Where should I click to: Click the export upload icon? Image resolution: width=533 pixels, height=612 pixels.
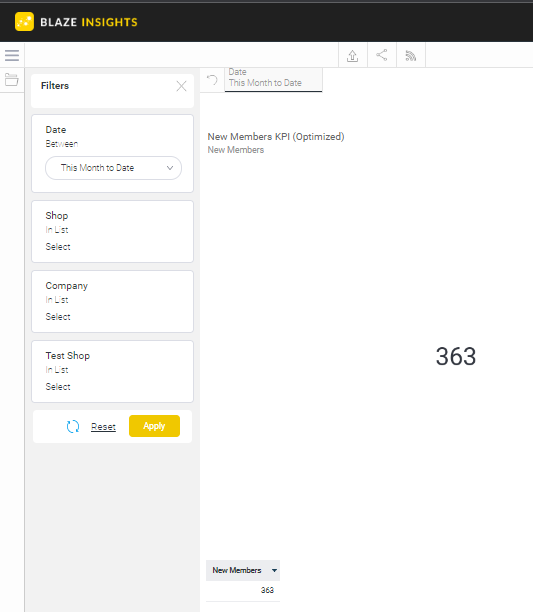click(x=352, y=55)
